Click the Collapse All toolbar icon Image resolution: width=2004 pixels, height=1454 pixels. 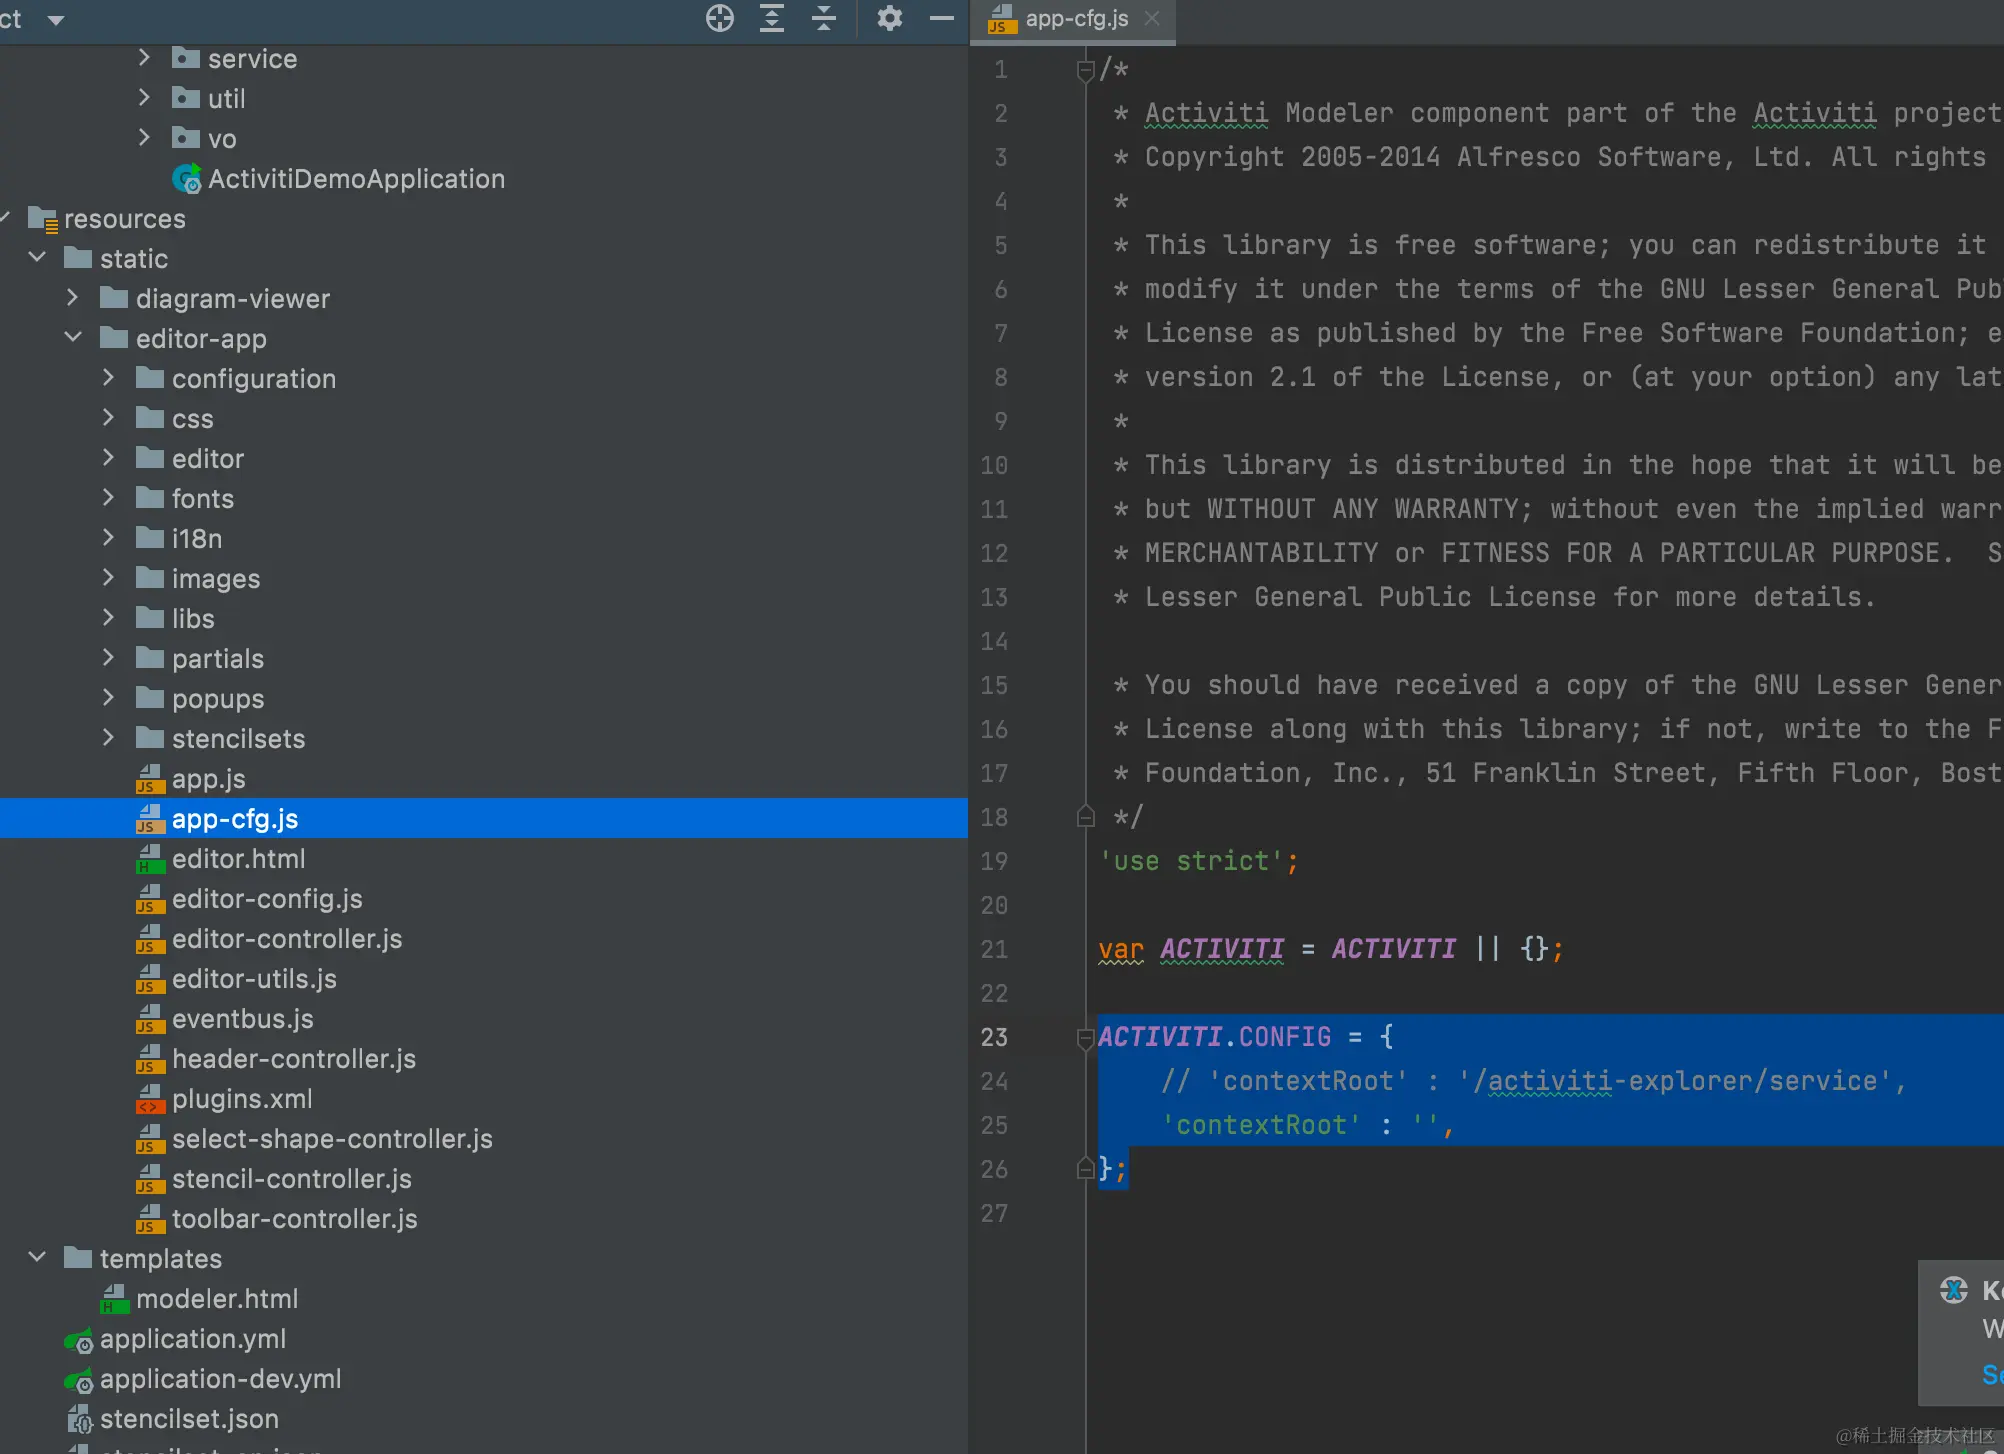tap(823, 18)
